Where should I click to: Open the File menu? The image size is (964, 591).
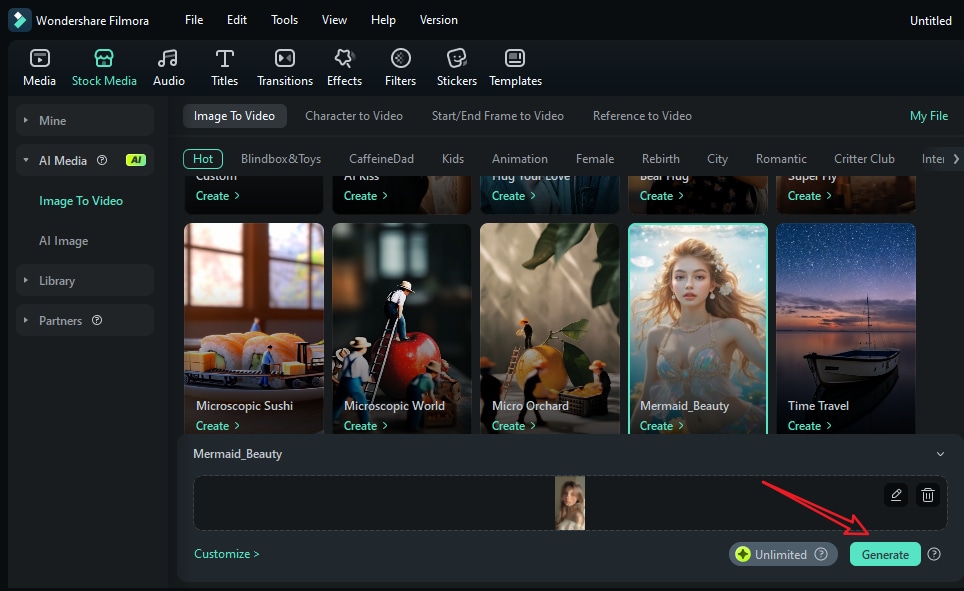(194, 20)
